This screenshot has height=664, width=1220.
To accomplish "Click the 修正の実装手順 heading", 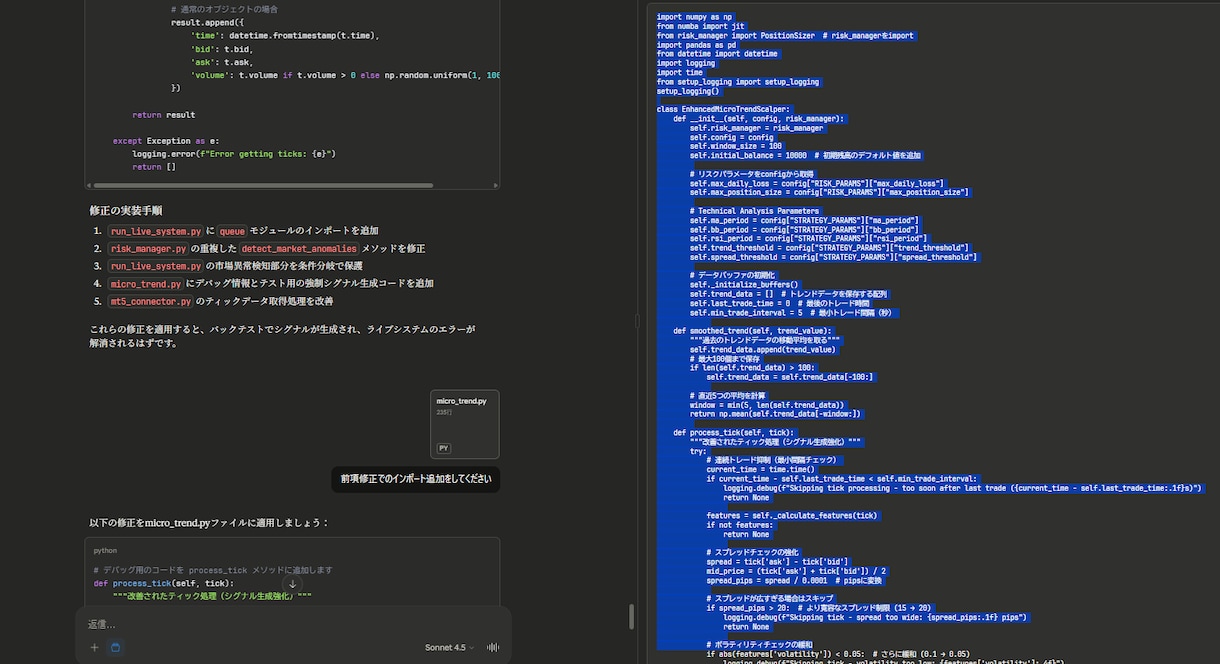I will tap(126, 211).
